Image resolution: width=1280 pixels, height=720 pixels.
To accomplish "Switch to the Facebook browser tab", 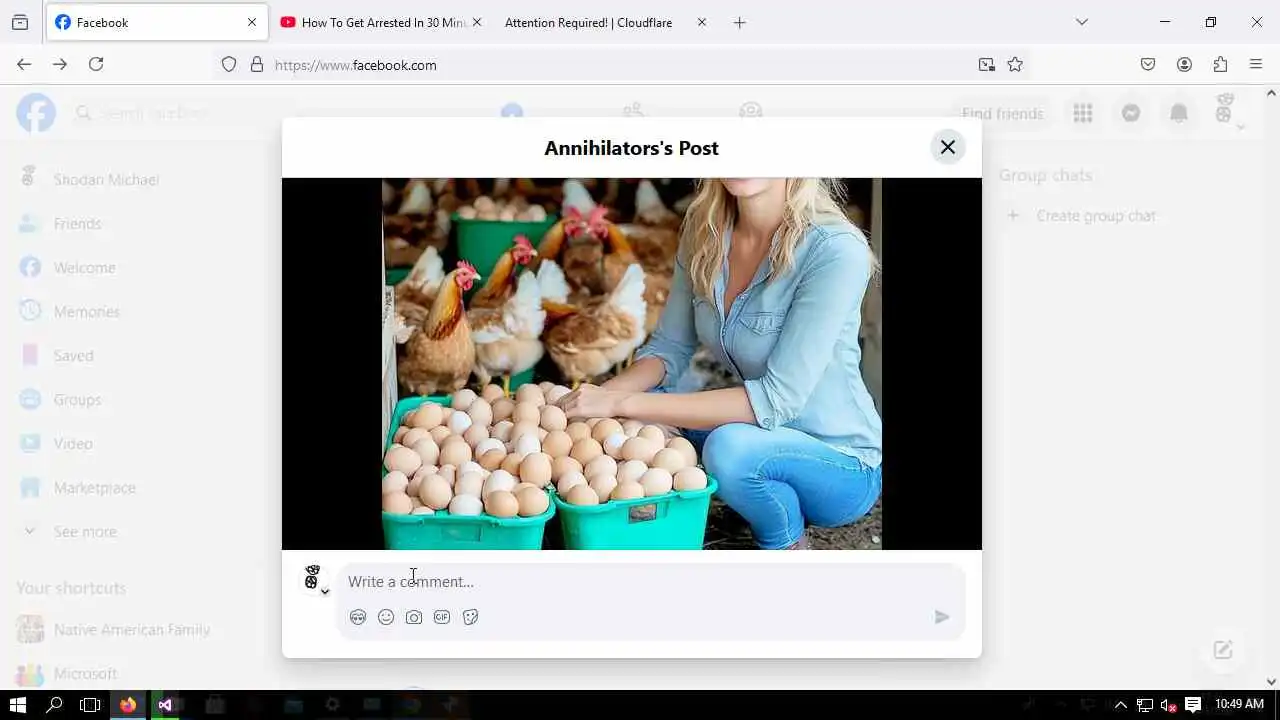I will [x=155, y=22].
